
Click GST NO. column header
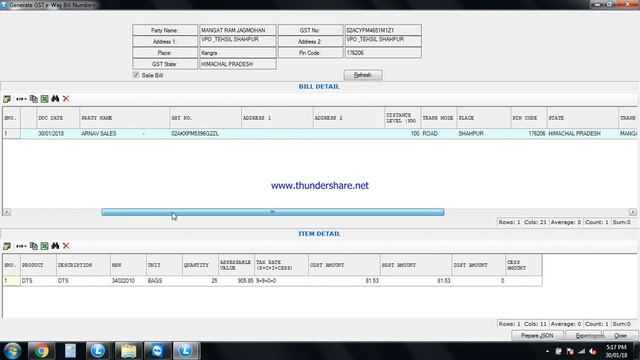point(205,118)
